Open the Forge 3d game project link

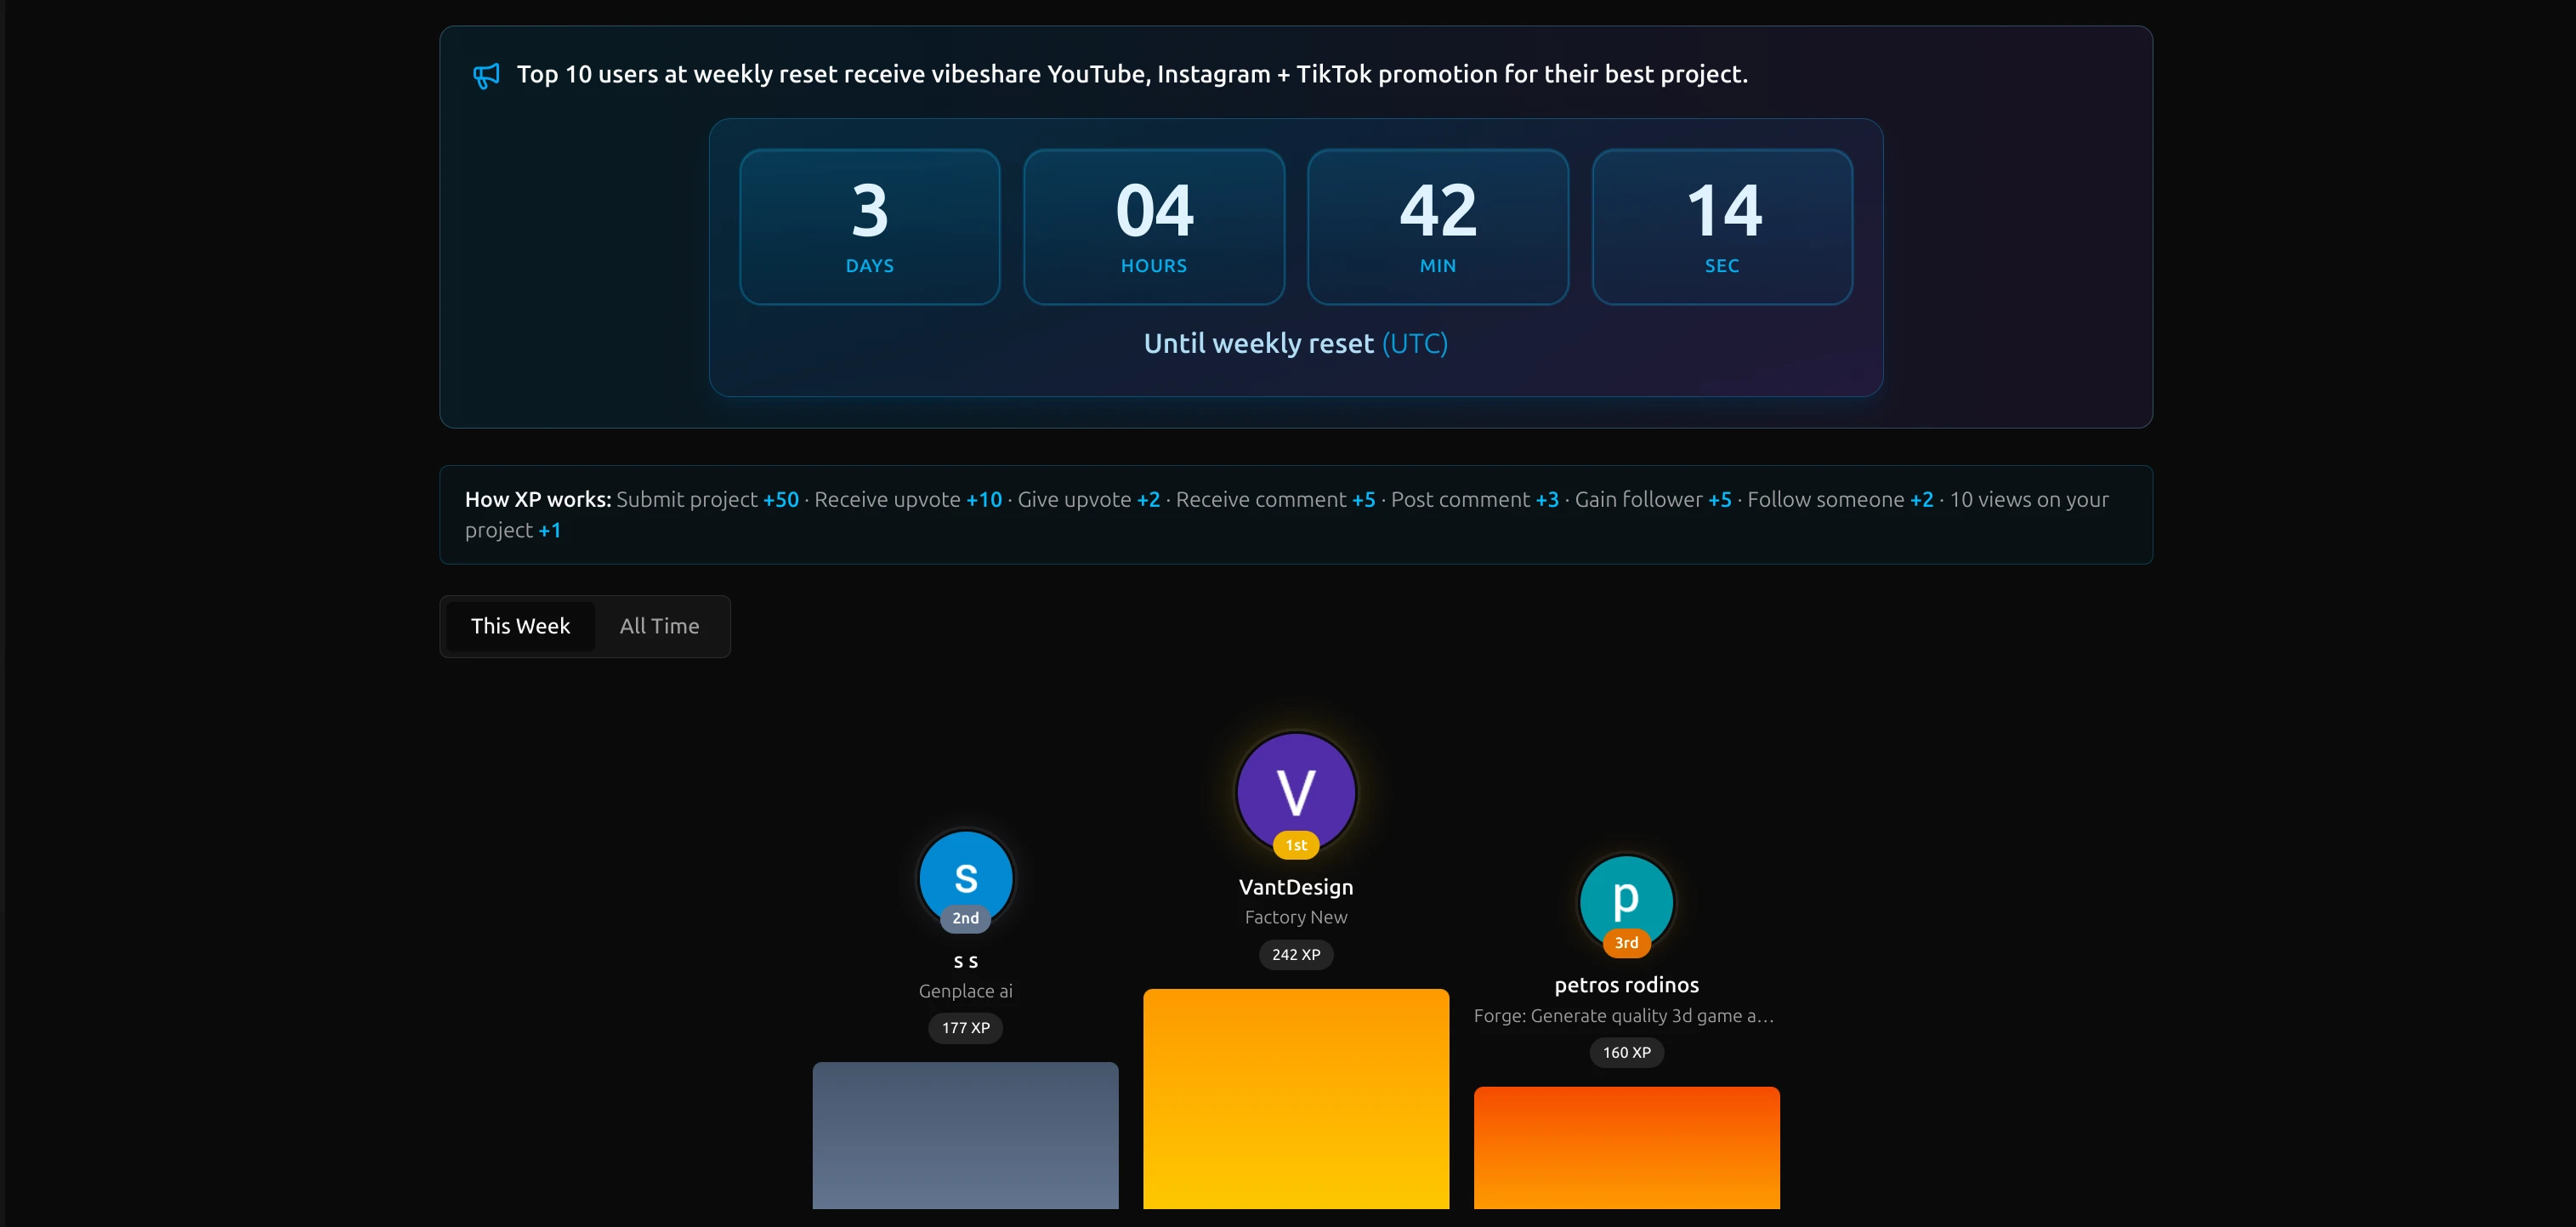[x=1624, y=1015]
